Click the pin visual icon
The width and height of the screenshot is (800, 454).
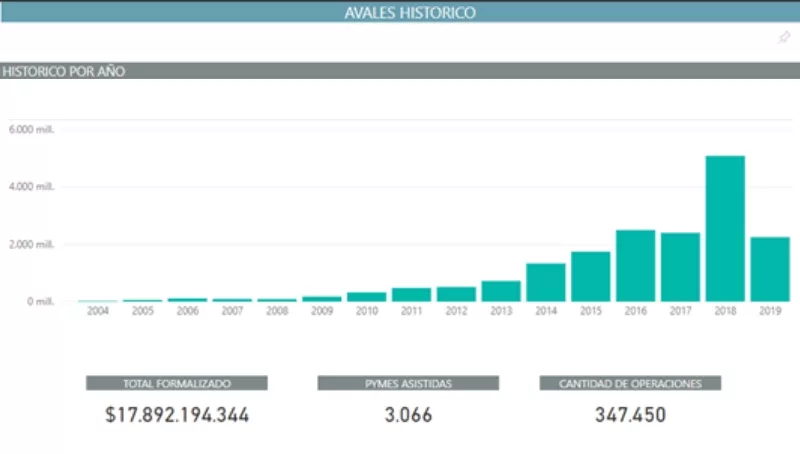(784, 38)
